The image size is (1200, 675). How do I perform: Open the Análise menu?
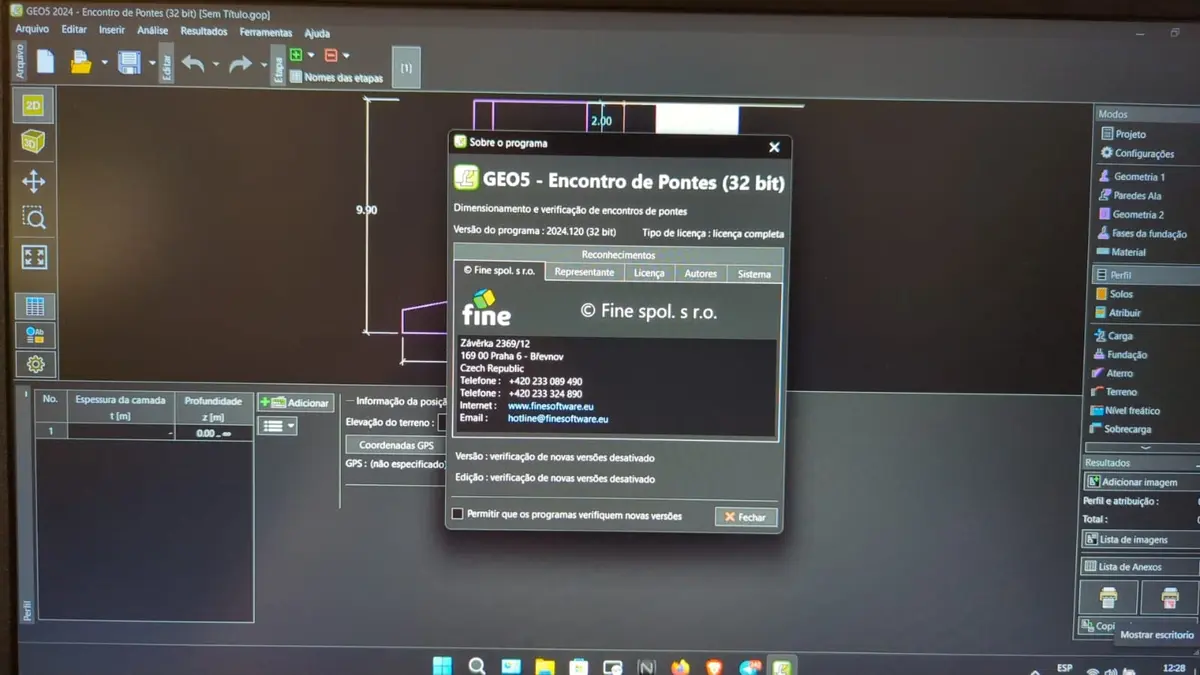[153, 31]
